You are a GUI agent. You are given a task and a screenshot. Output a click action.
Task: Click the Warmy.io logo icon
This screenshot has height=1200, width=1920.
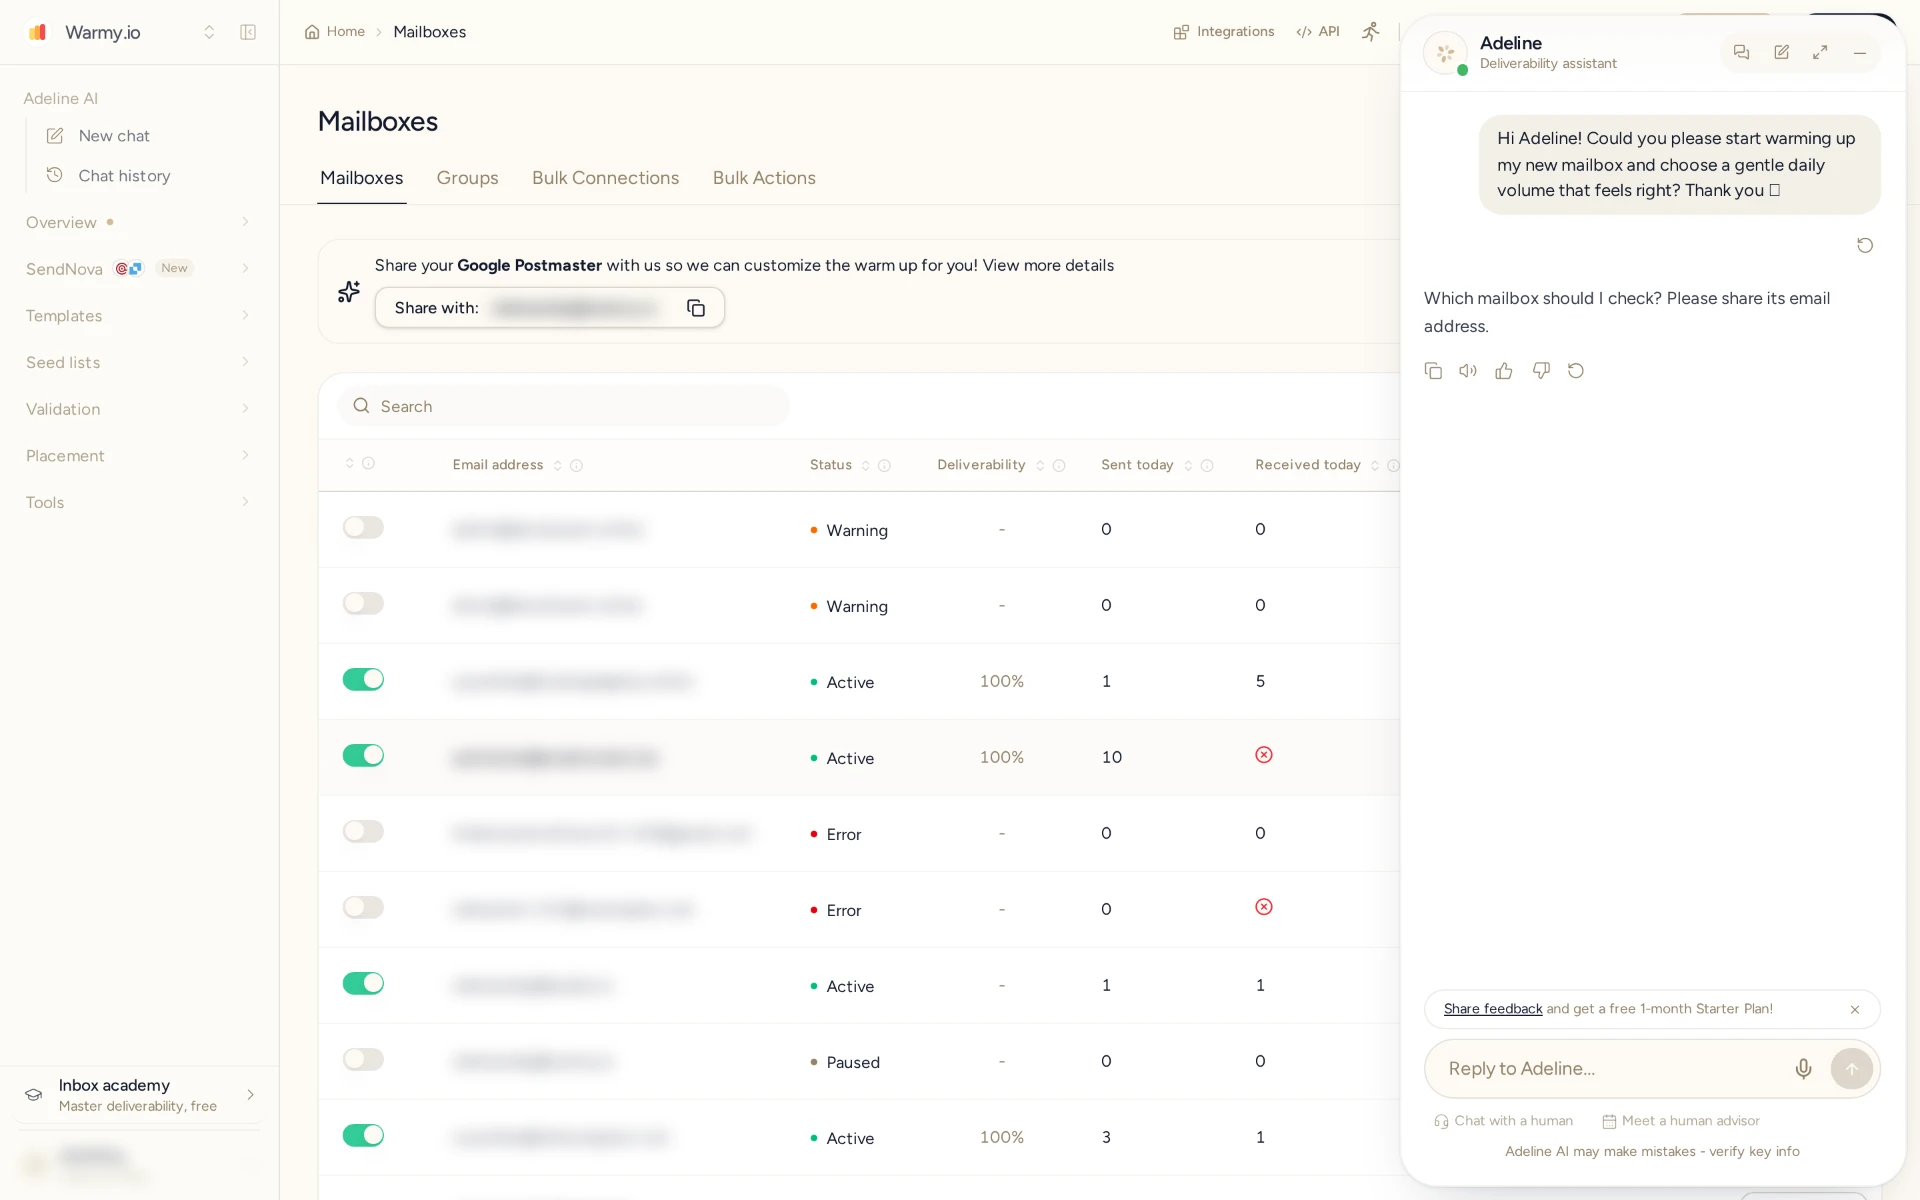(x=38, y=32)
